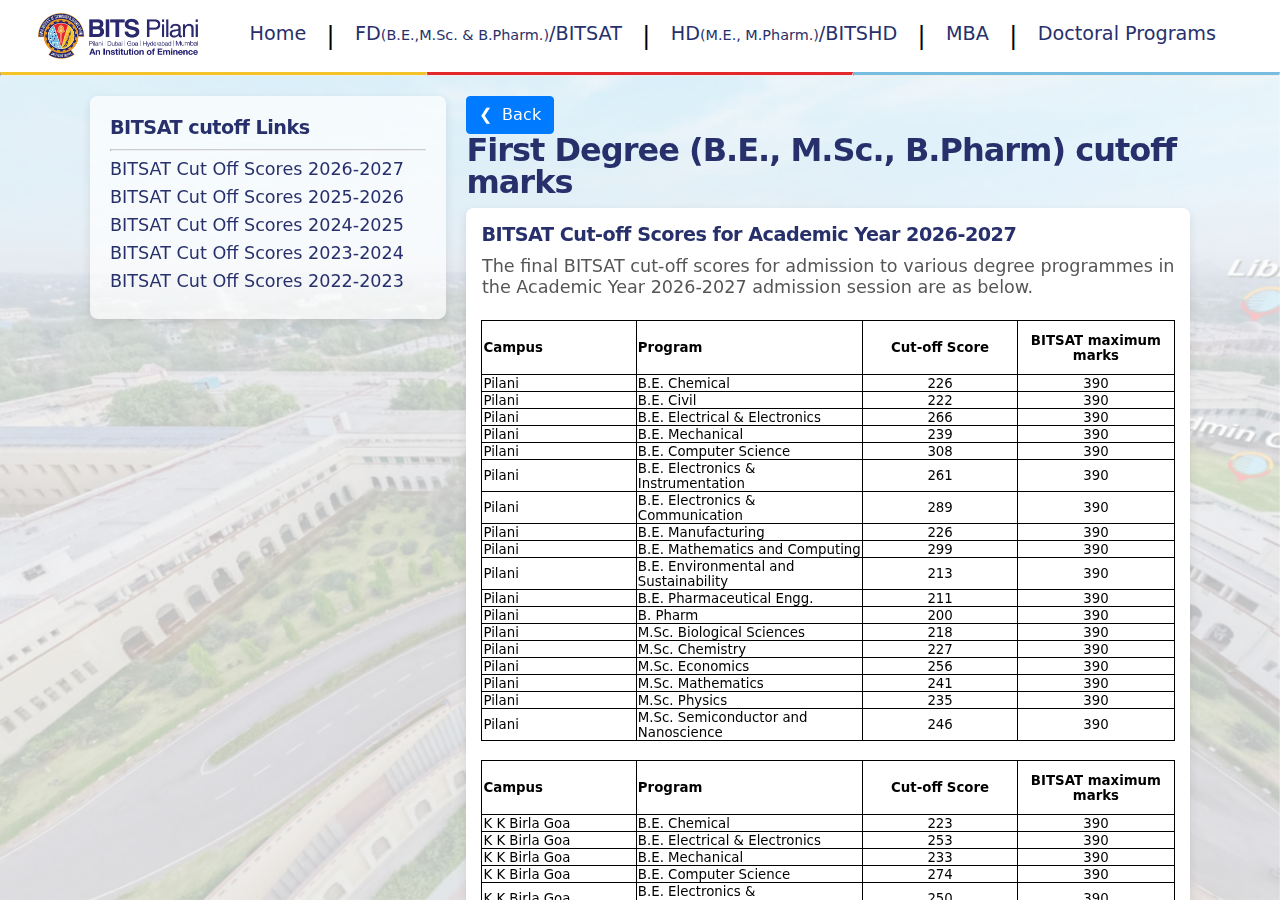Click the cut-off score '200'
The width and height of the screenshot is (1280, 900).
(x=940, y=615)
